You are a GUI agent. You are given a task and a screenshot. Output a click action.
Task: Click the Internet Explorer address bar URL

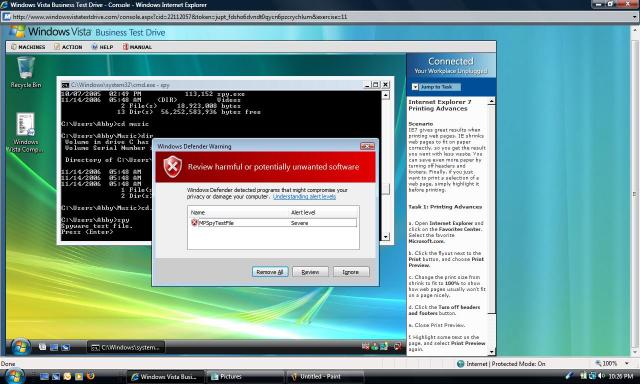point(180,17)
